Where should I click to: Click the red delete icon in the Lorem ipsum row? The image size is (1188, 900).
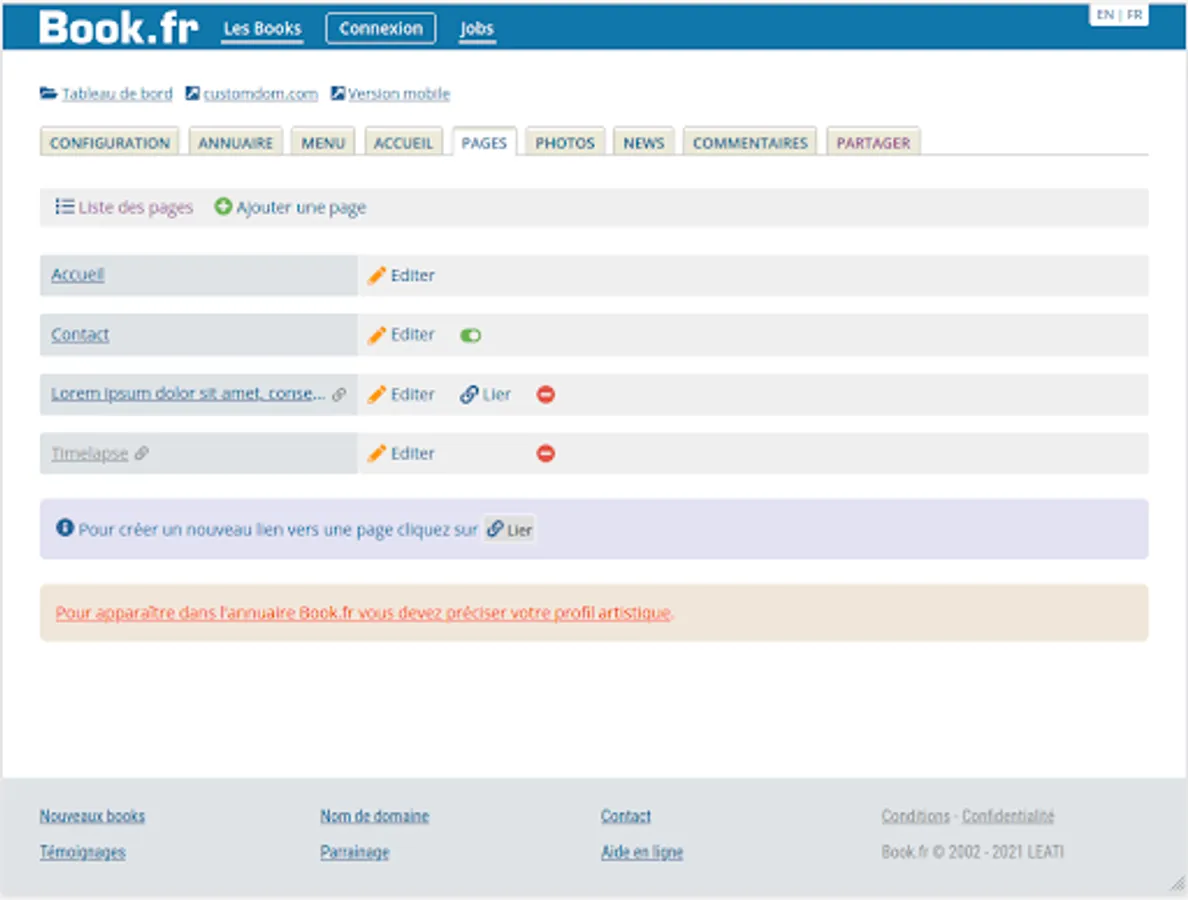(546, 394)
